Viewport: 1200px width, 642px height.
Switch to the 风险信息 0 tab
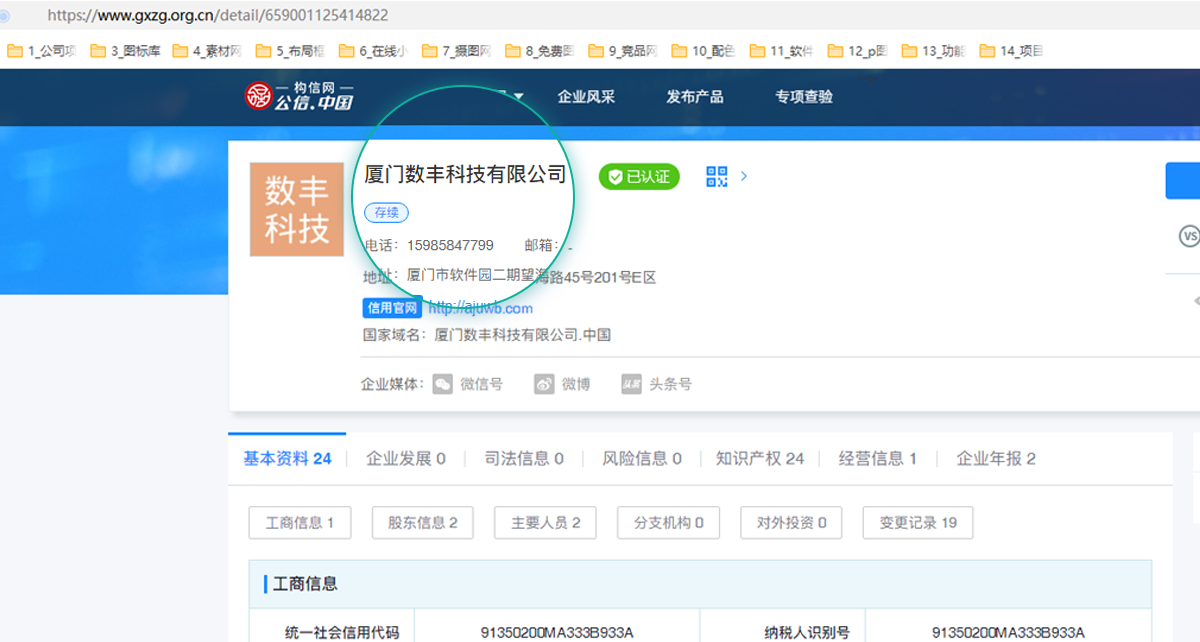642,459
